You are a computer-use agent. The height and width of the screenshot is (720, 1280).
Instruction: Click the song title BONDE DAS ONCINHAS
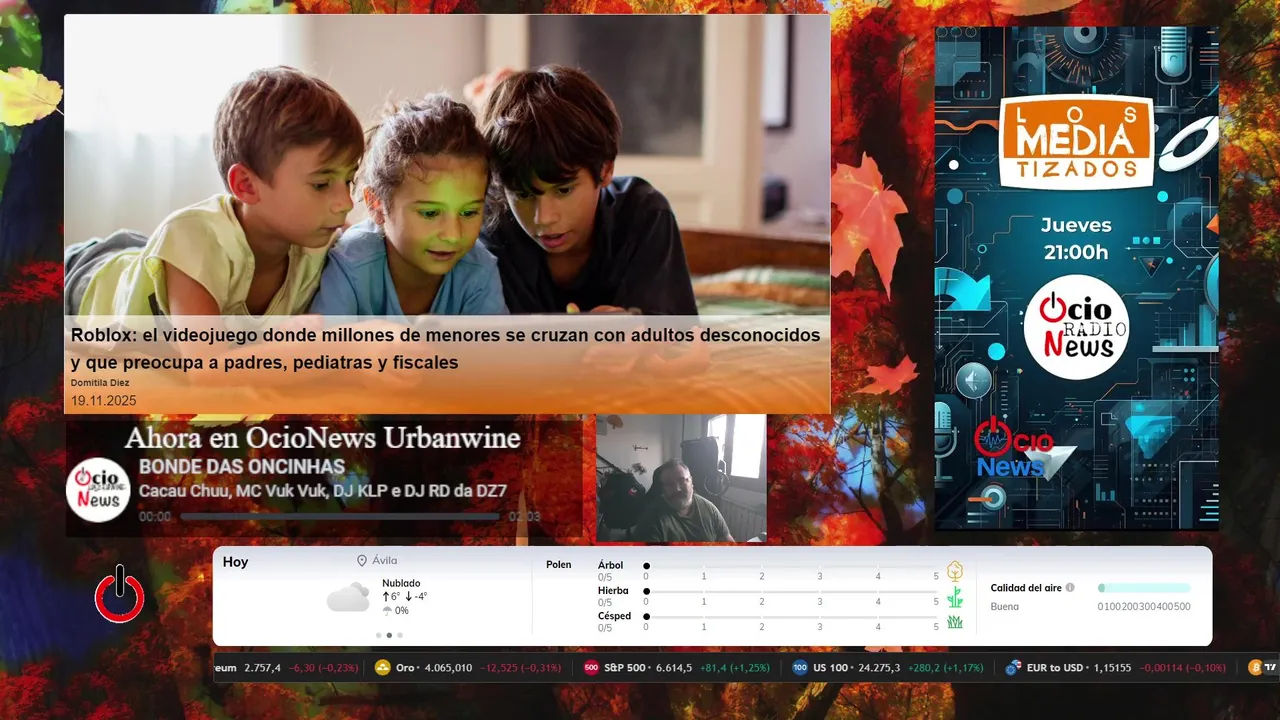click(x=242, y=467)
